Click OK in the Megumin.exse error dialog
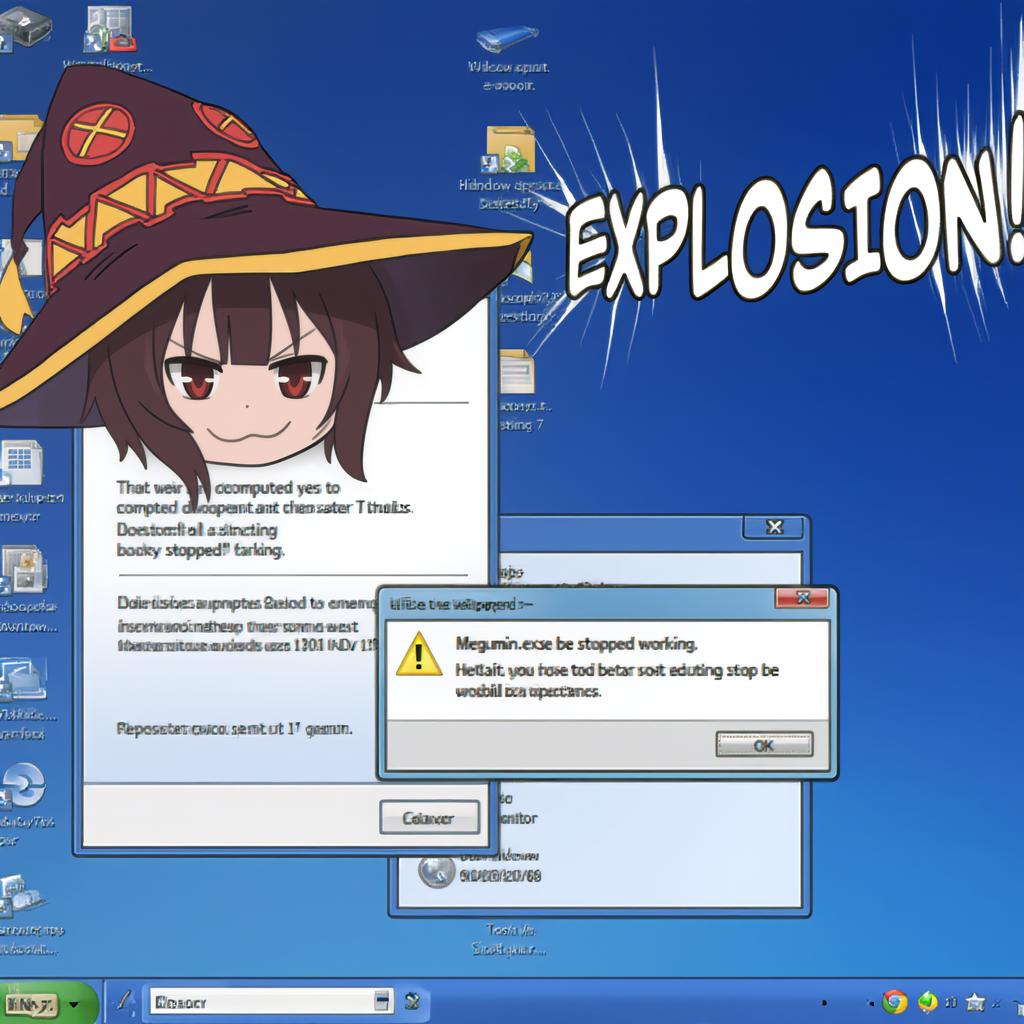The width and height of the screenshot is (1024, 1024). click(764, 744)
